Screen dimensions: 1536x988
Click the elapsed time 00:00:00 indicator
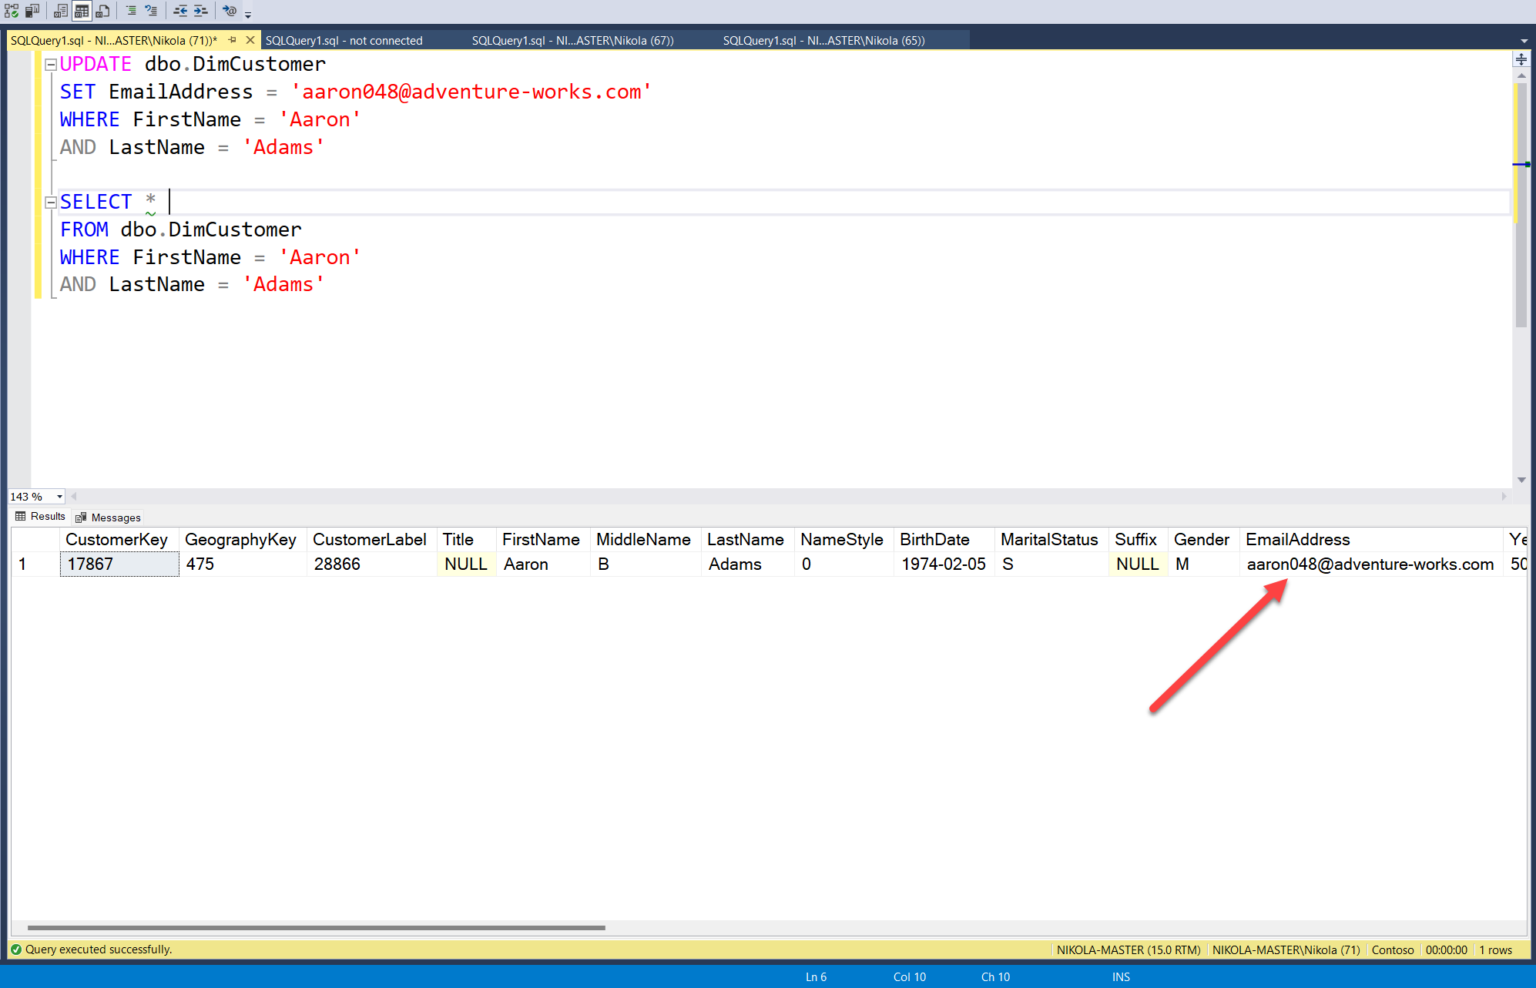tap(1446, 949)
